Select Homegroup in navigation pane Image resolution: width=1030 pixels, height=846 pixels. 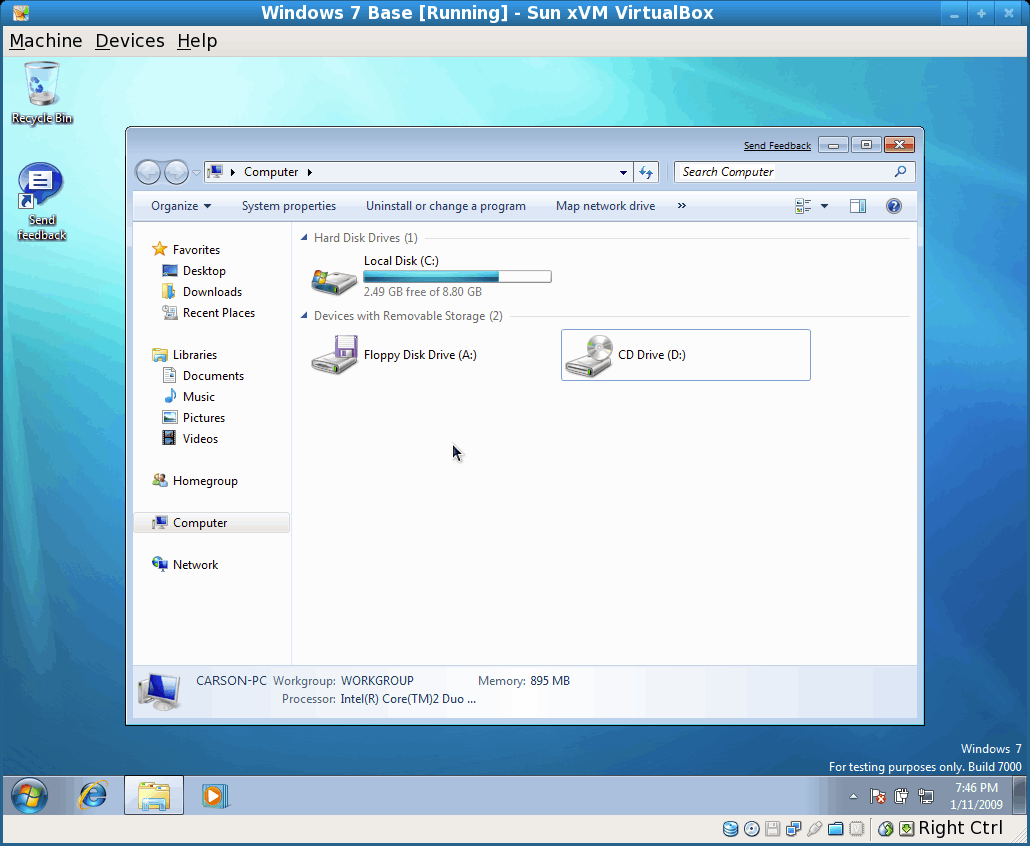205,481
